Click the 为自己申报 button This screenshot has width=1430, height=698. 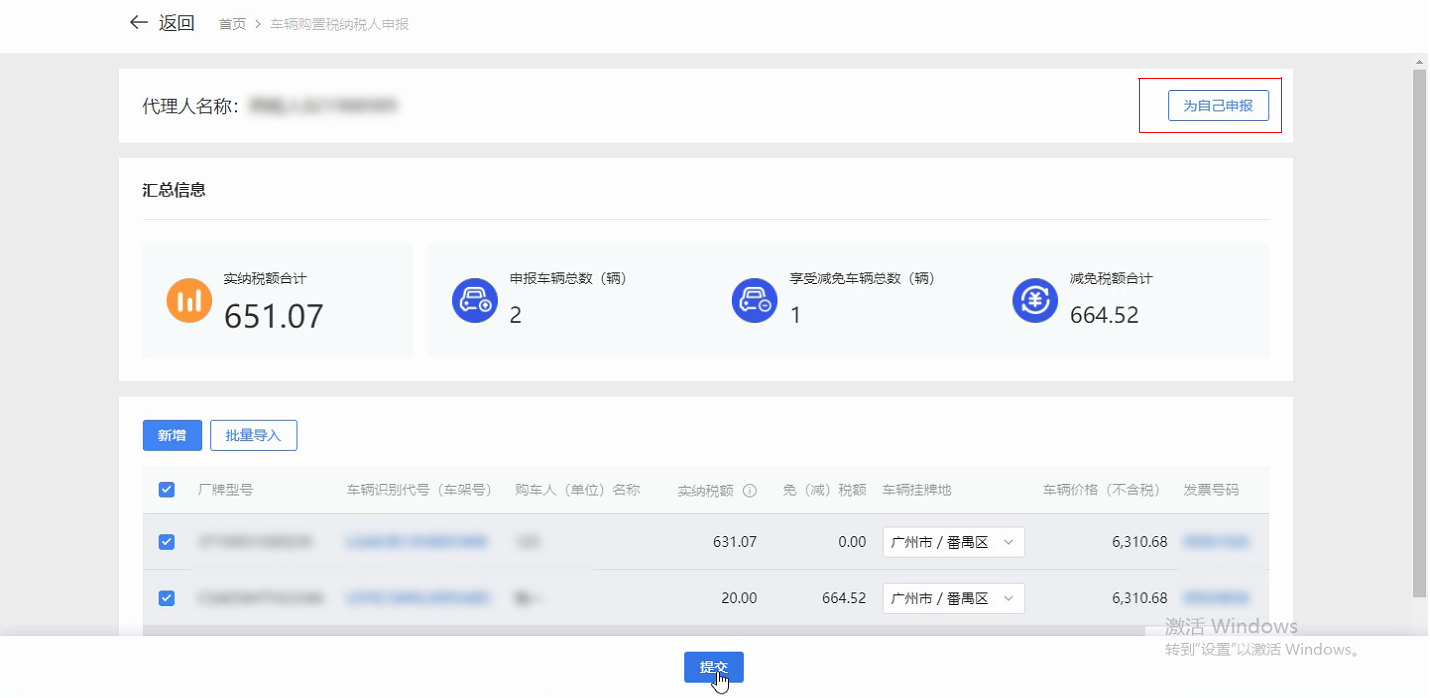click(x=1217, y=105)
